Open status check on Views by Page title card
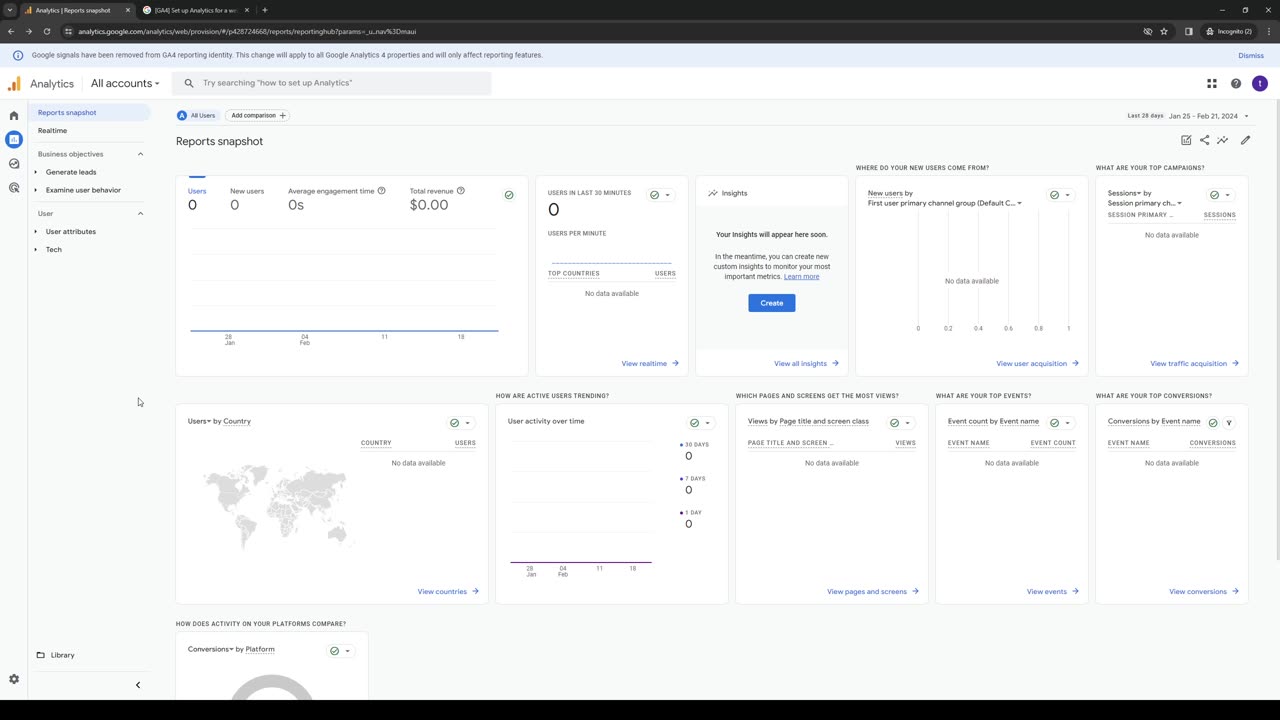 (x=900, y=423)
